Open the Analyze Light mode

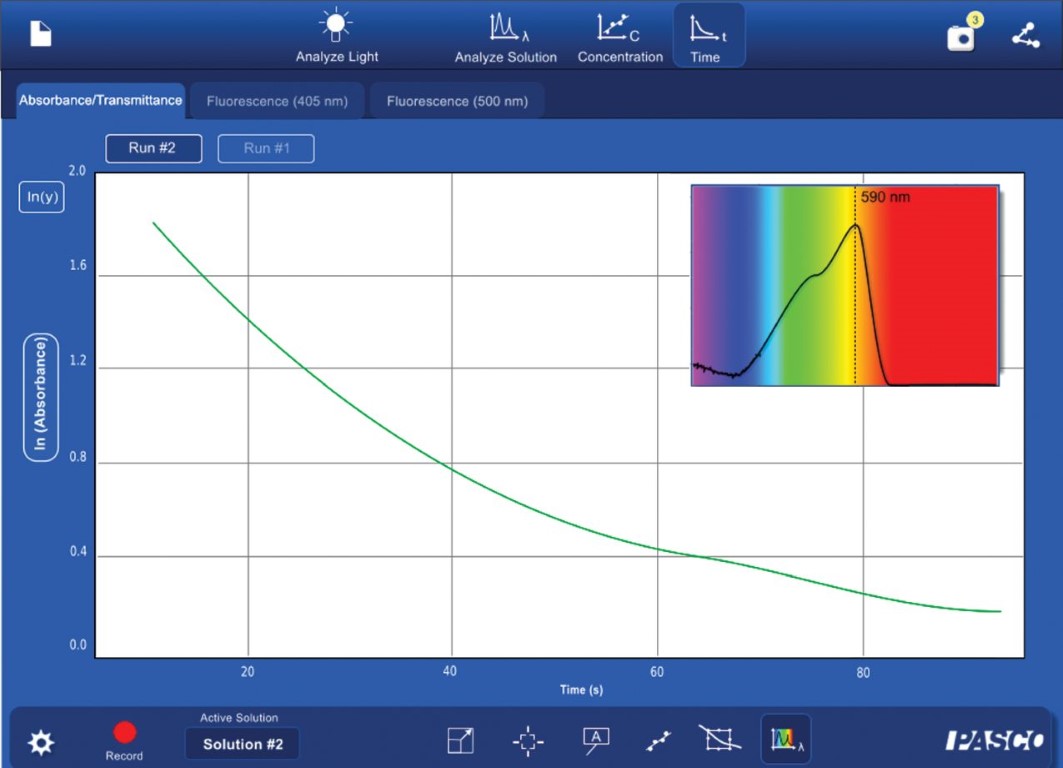click(336, 37)
